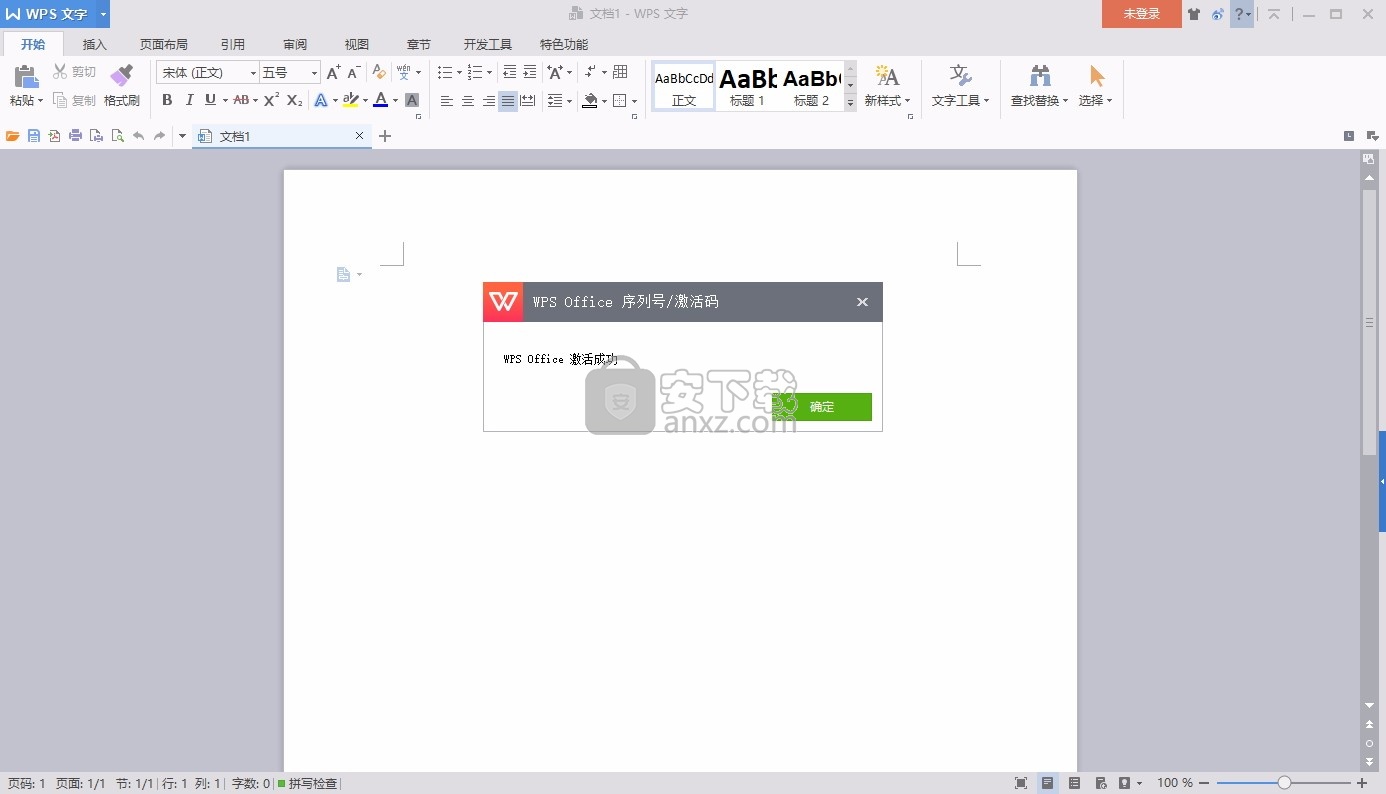Click the Paste clipboard icon
Viewport: 1386px width, 794px height.
coord(26,76)
